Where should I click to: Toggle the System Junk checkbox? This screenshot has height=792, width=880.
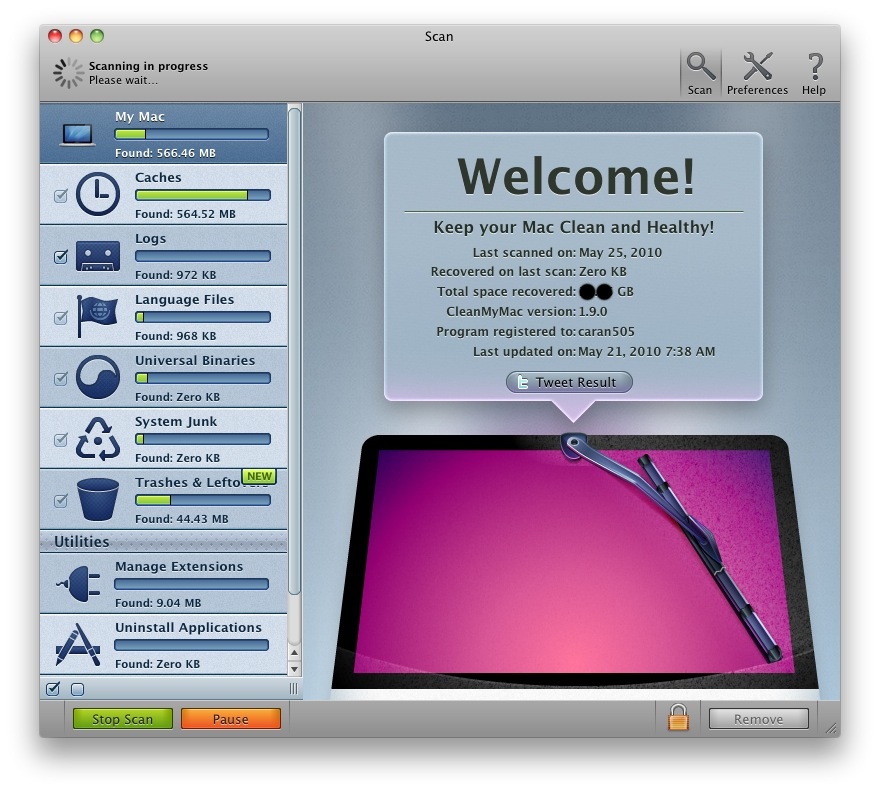tap(61, 440)
